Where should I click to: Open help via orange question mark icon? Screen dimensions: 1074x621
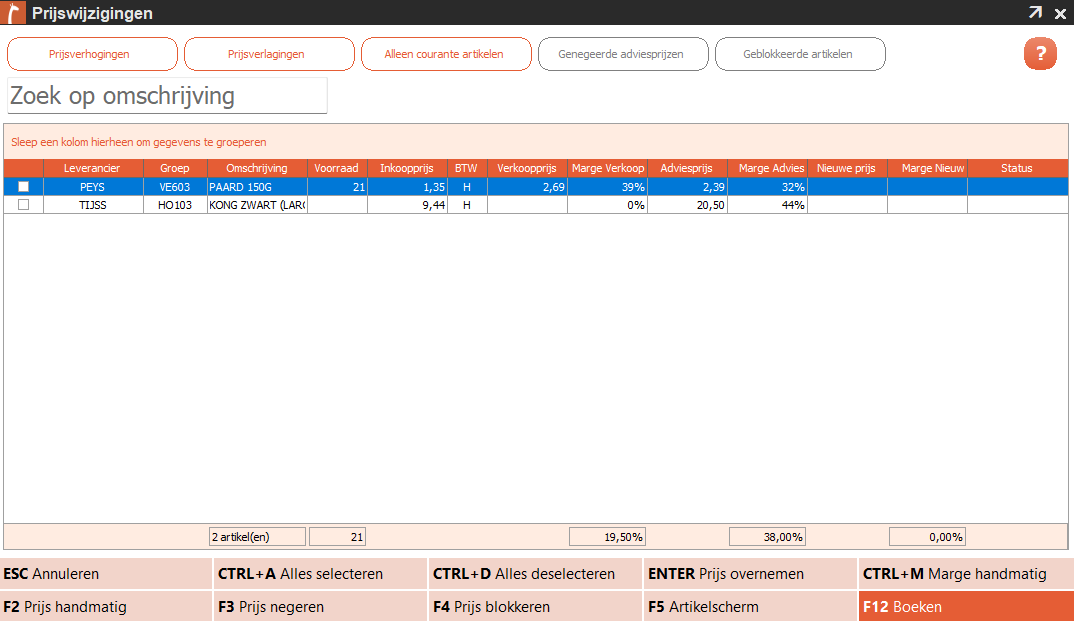[1040, 53]
